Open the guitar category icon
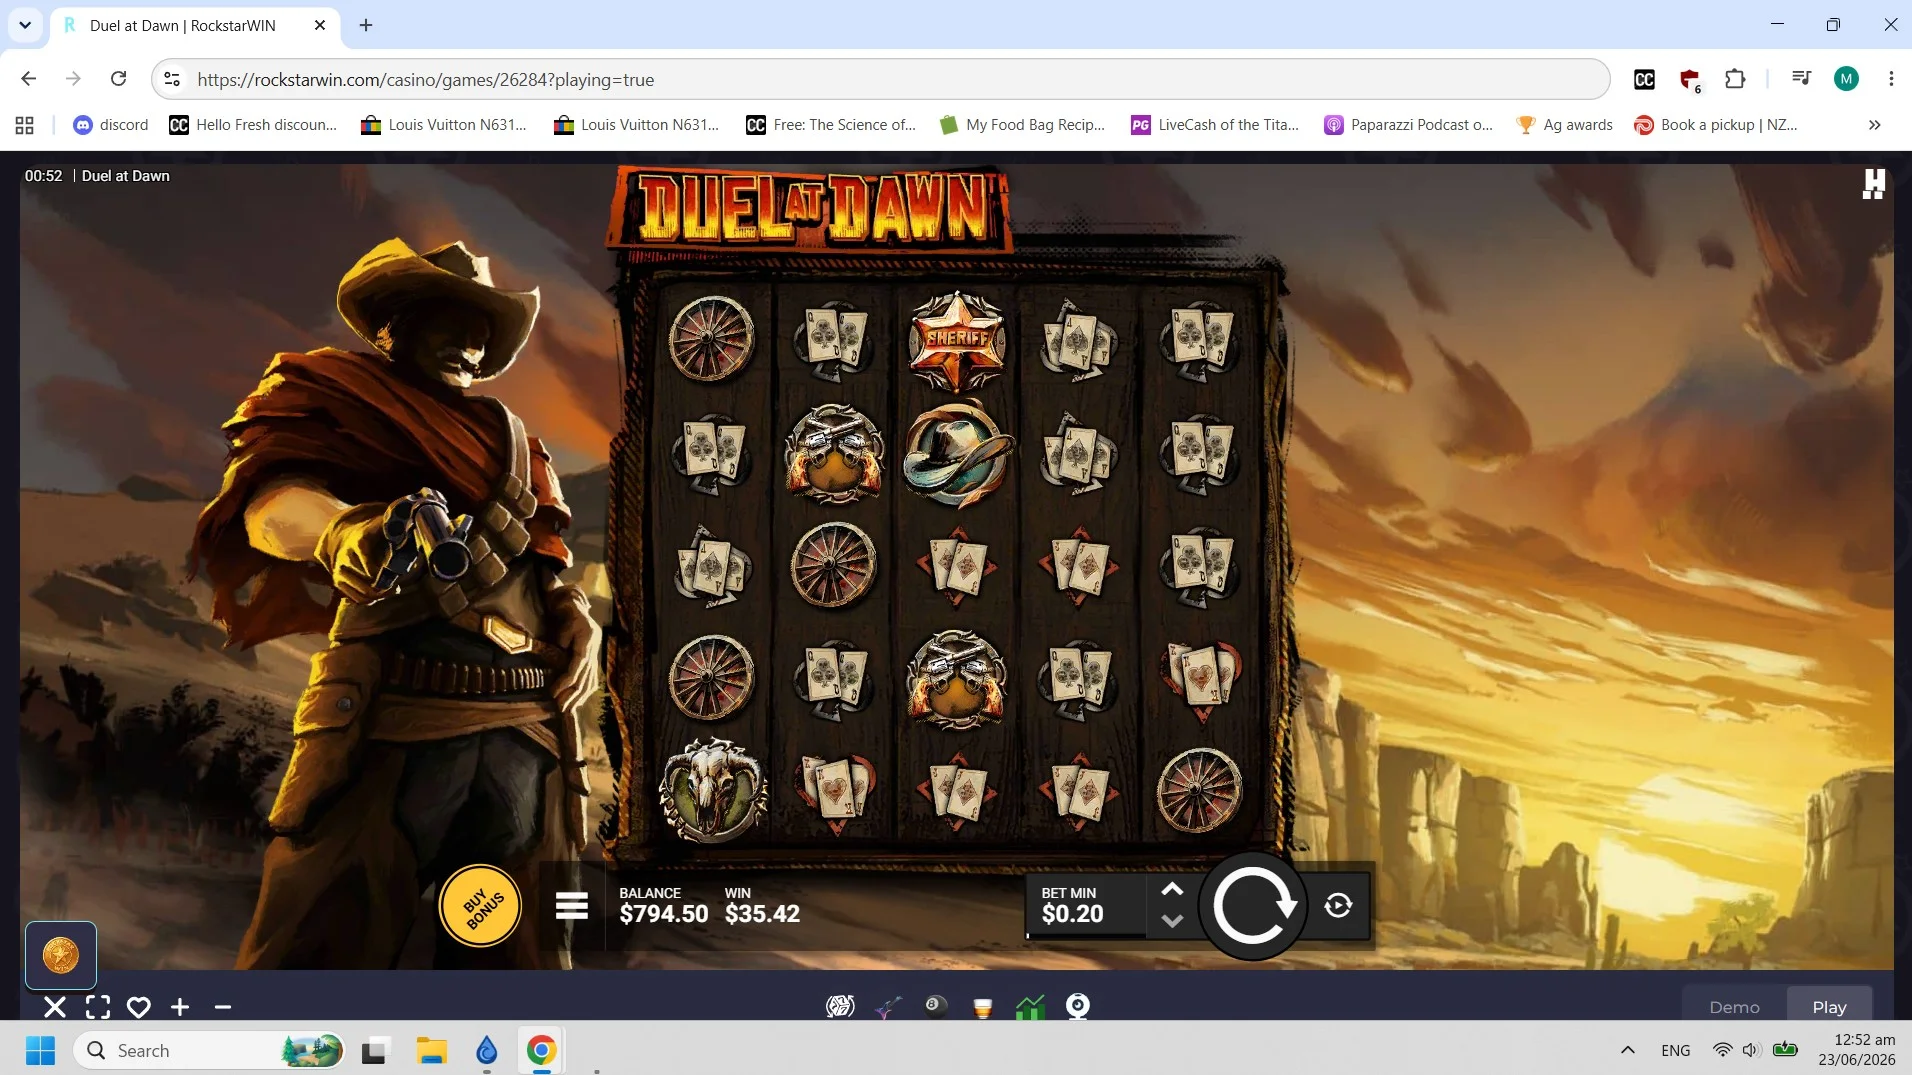Viewport: 1912px width, 1075px height. (888, 1006)
